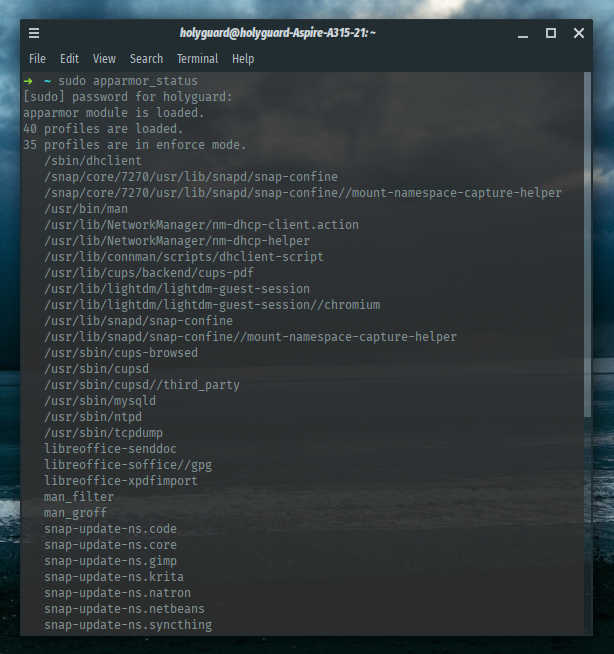Open the Help menu
The width and height of the screenshot is (614, 654).
tap(243, 59)
